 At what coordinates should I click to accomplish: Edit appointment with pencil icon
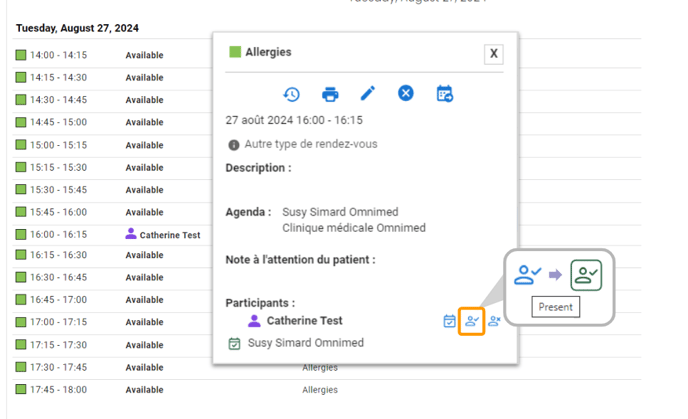pyautogui.click(x=368, y=93)
